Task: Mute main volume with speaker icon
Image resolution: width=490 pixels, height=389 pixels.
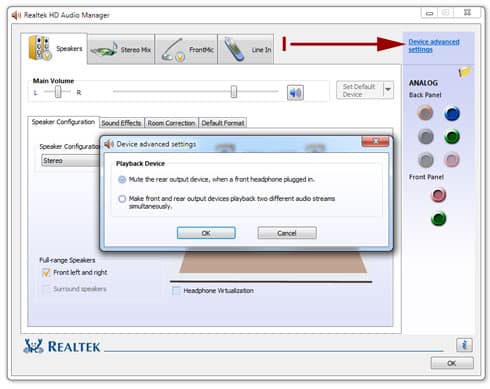Action: coord(295,93)
